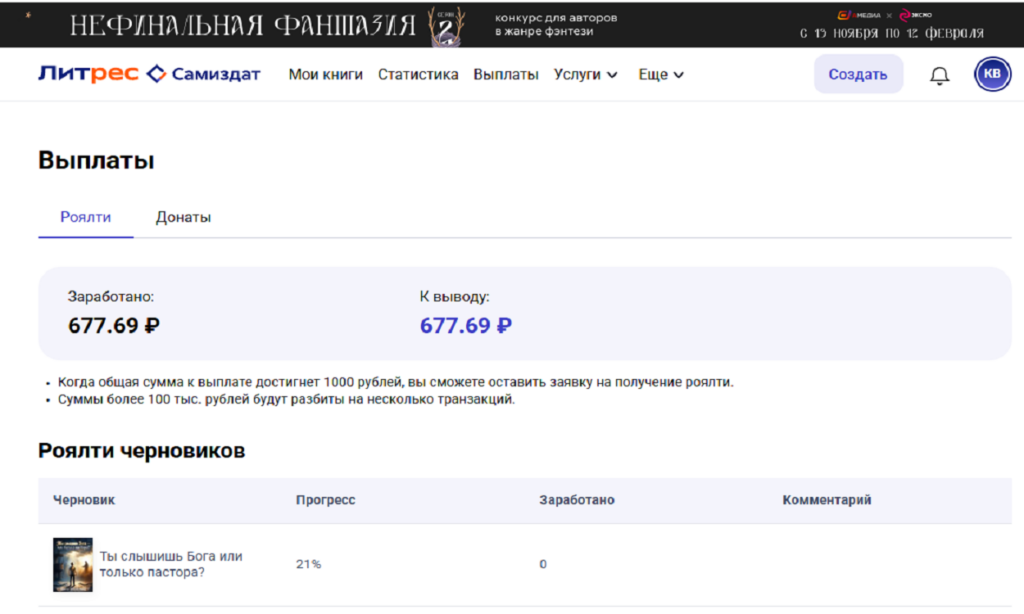Open the book cover thumbnail
The image size is (1024, 614).
(x=72, y=564)
